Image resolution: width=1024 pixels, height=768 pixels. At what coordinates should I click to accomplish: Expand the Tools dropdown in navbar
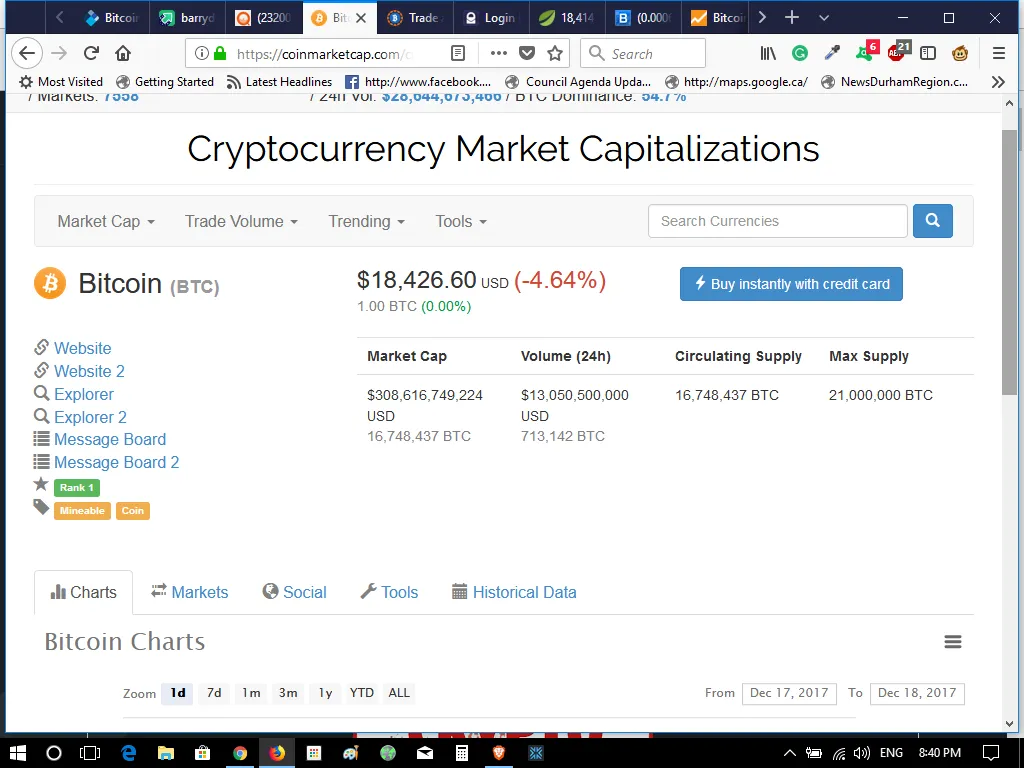[x=461, y=221]
